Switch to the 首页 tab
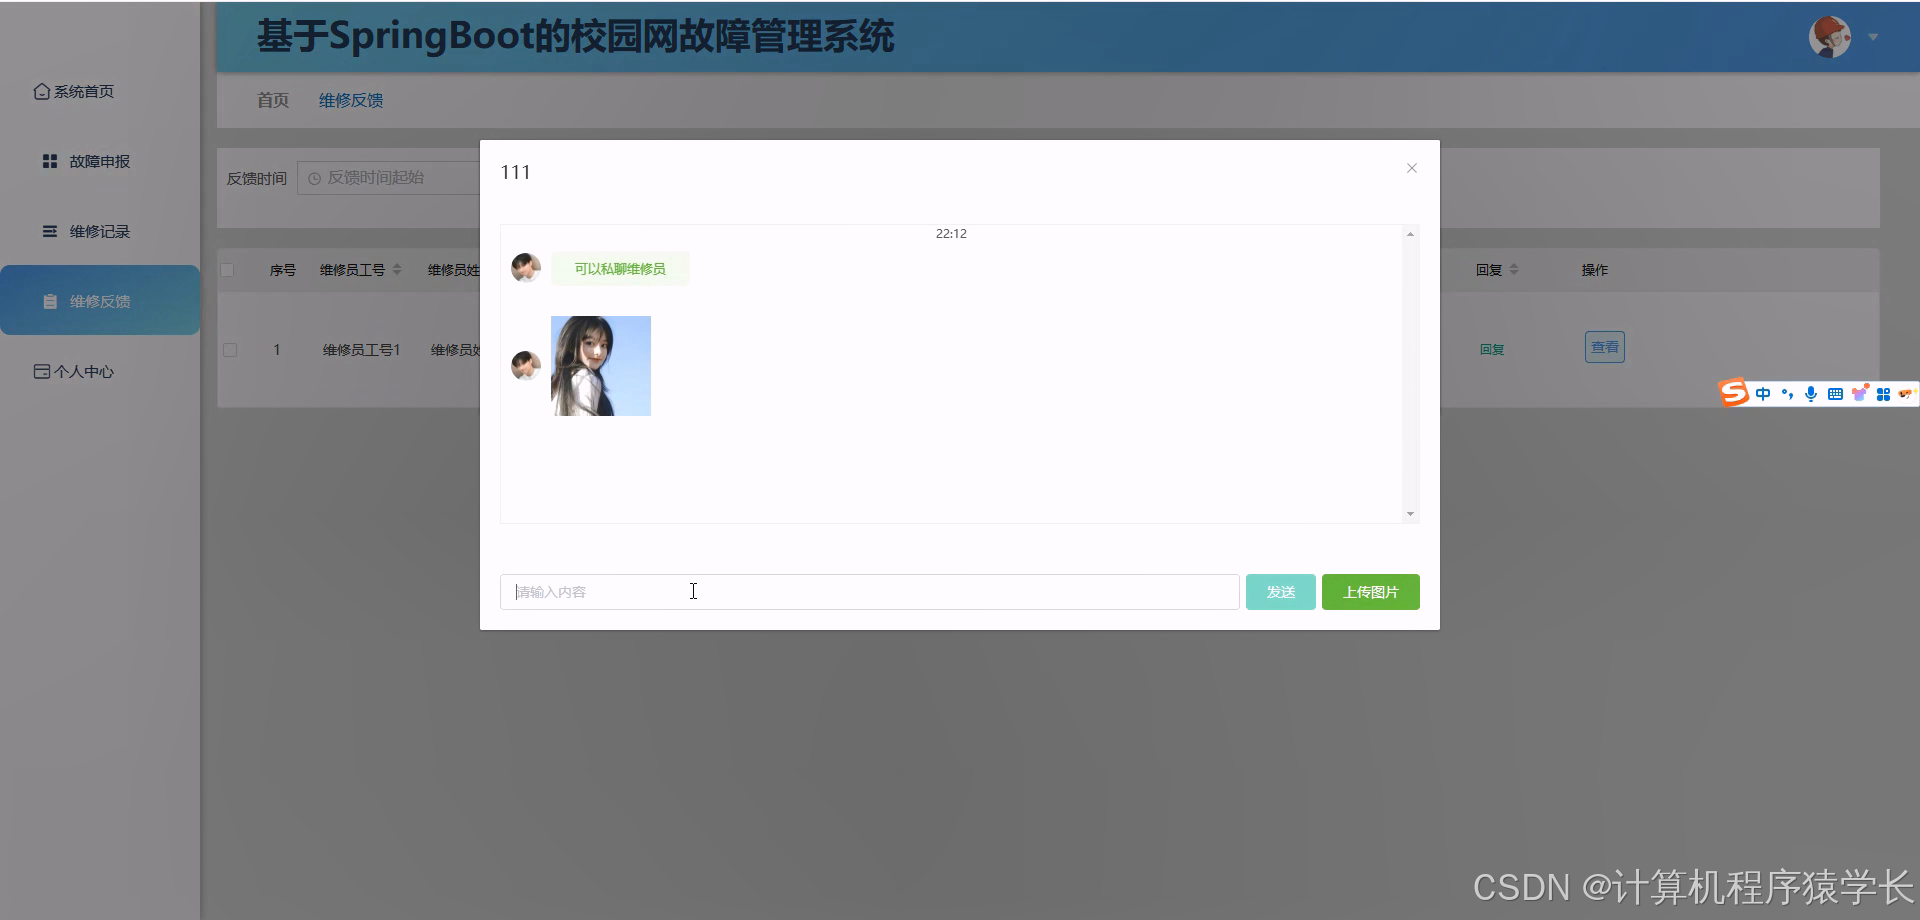The height and width of the screenshot is (920, 1920). point(272,100)
